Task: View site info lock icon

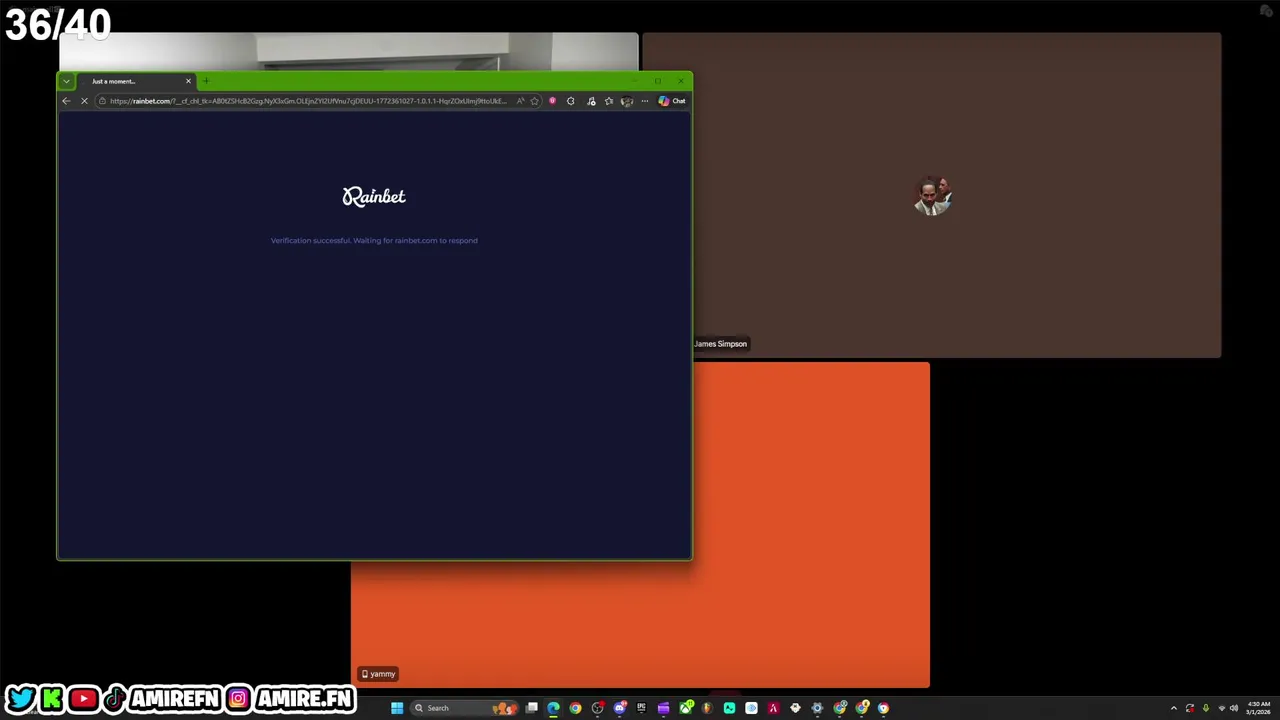Action: click(x=102, y=101)
